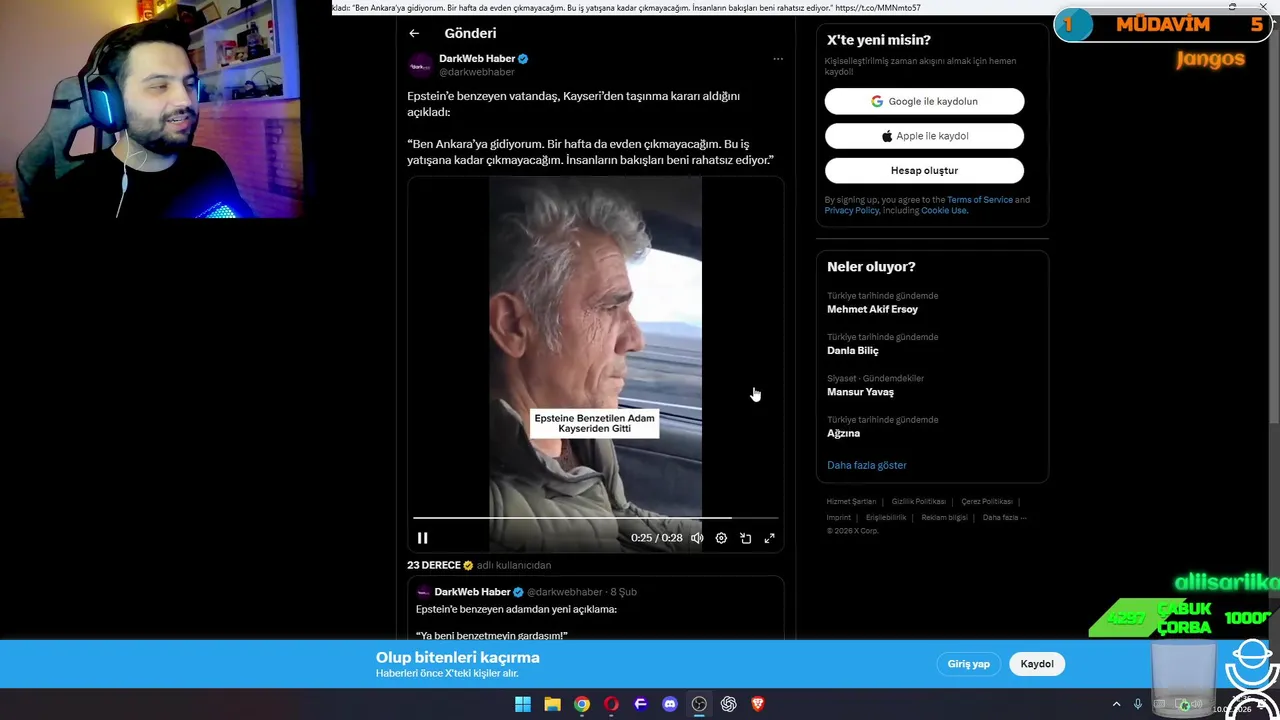Open Discord from the taskbar
This screenshot has width=1280, height=720.
click(x=670, y=704)
